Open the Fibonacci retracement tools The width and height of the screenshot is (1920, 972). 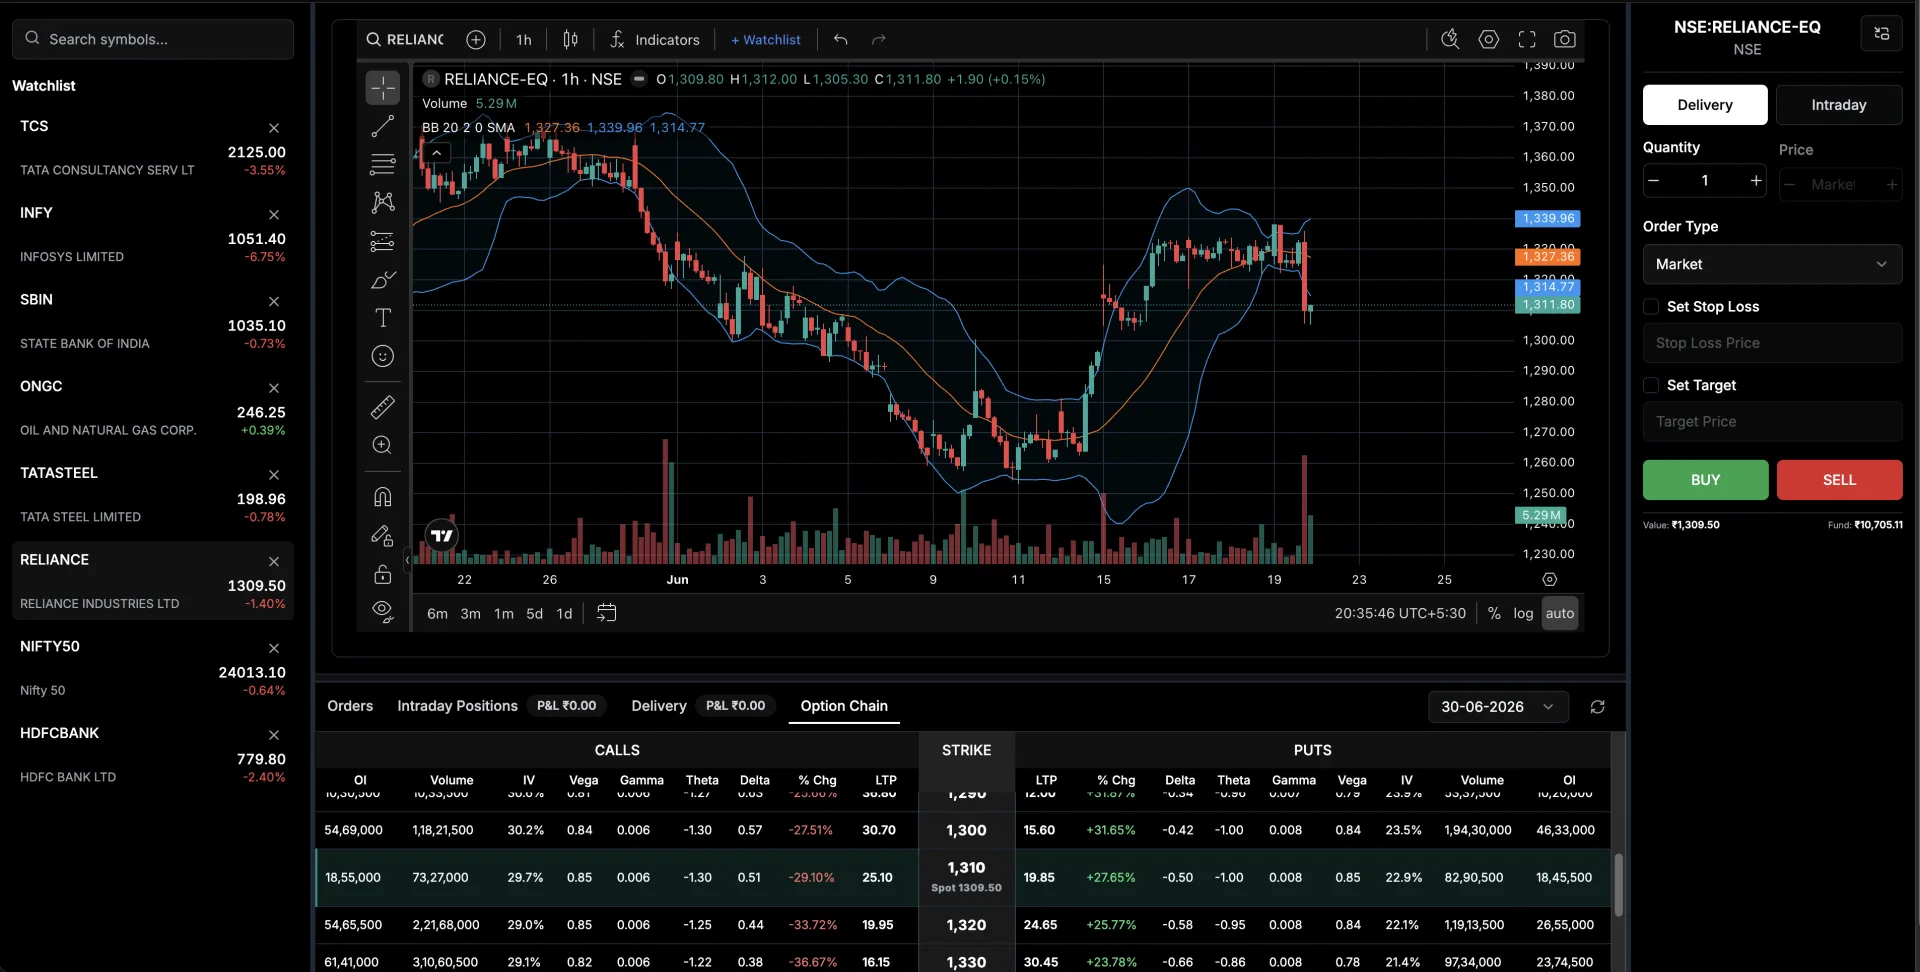coord(382,164)
